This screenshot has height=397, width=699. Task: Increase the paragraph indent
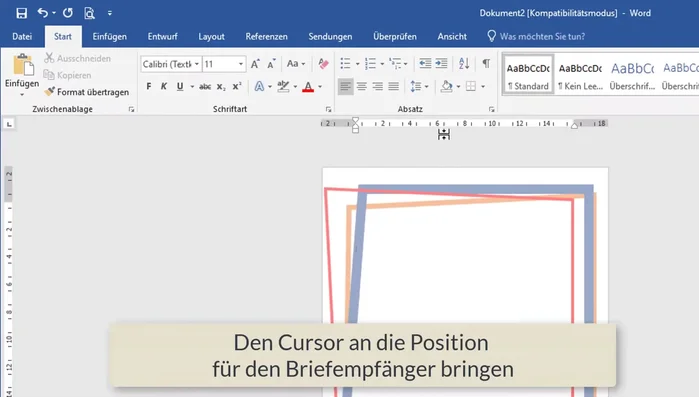441,64
